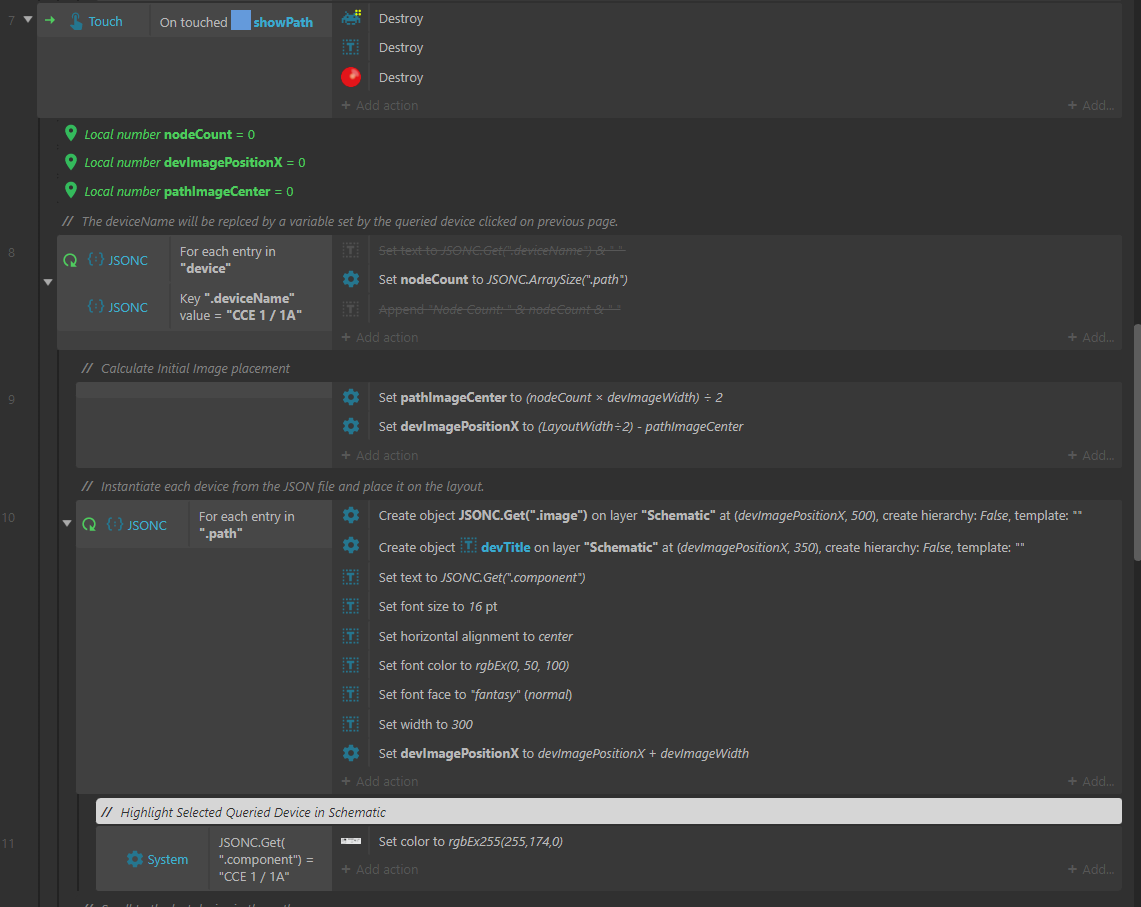Click the text object icon on second Destroy action

pos(351,47)
